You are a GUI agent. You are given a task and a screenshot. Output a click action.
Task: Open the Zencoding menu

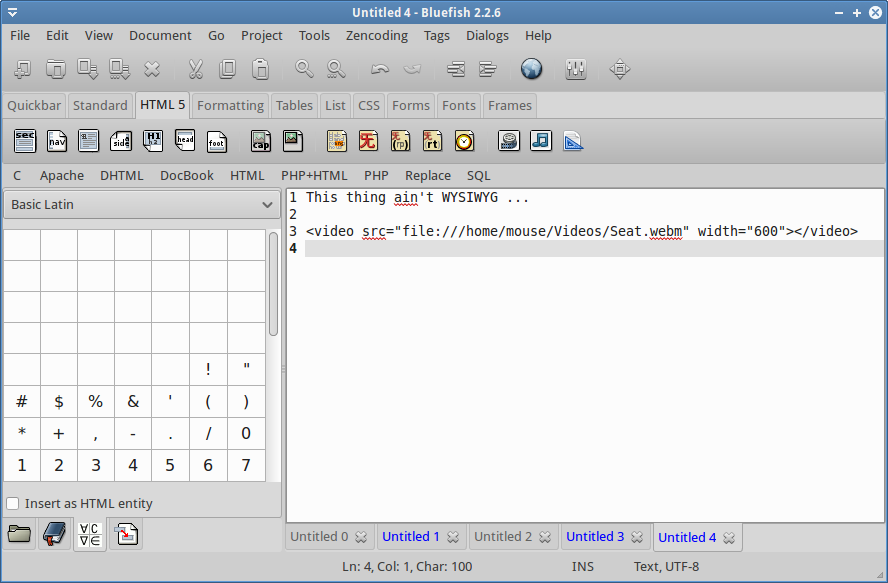click(x=377, y=36)
